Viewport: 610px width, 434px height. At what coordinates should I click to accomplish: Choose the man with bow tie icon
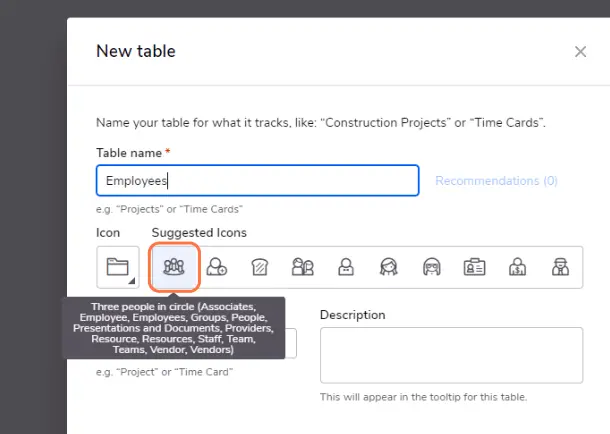(346, 267)
